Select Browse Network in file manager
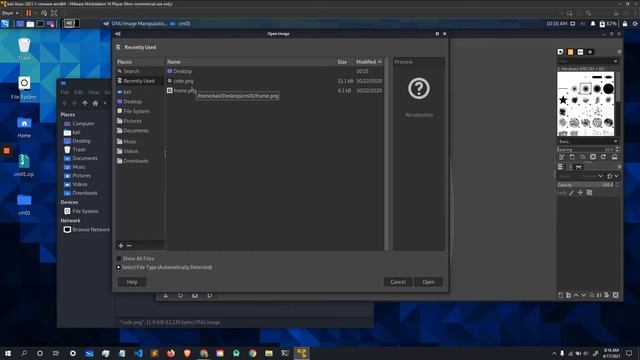Screen dimensions: 640x360 pyautogui.click(x=87, y=230)
